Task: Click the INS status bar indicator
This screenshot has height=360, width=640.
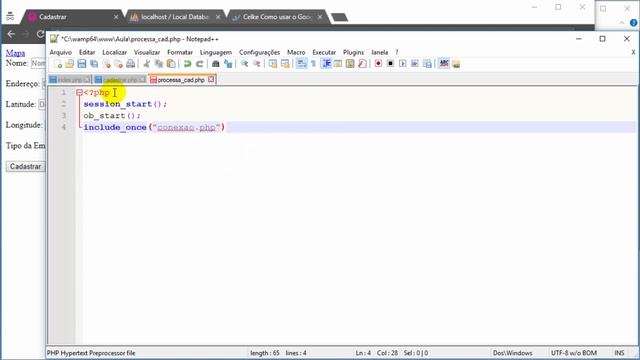Action: [x=619, y=353]
